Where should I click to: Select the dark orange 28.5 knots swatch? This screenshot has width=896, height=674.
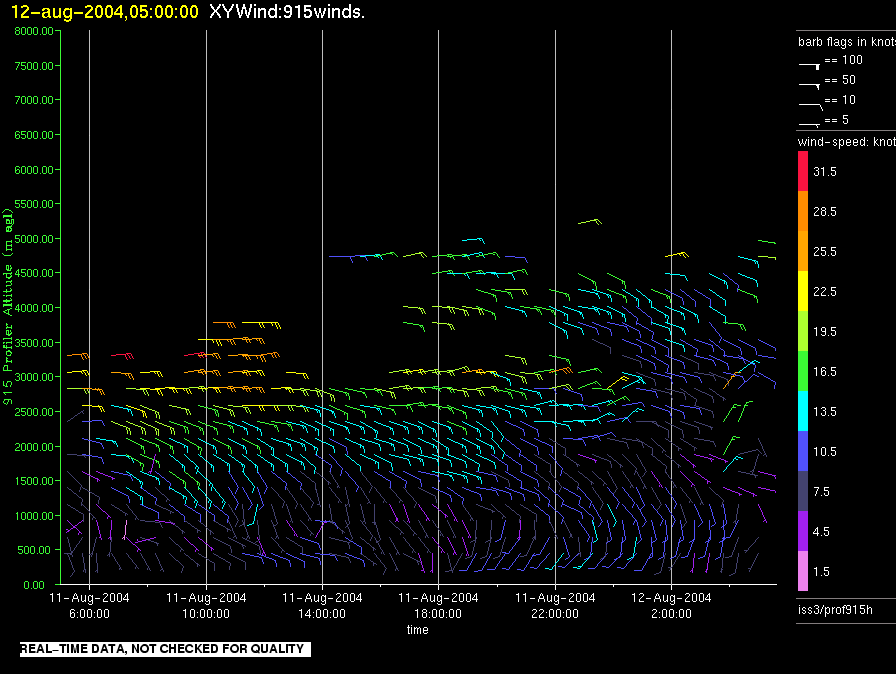tap(803, 211)
